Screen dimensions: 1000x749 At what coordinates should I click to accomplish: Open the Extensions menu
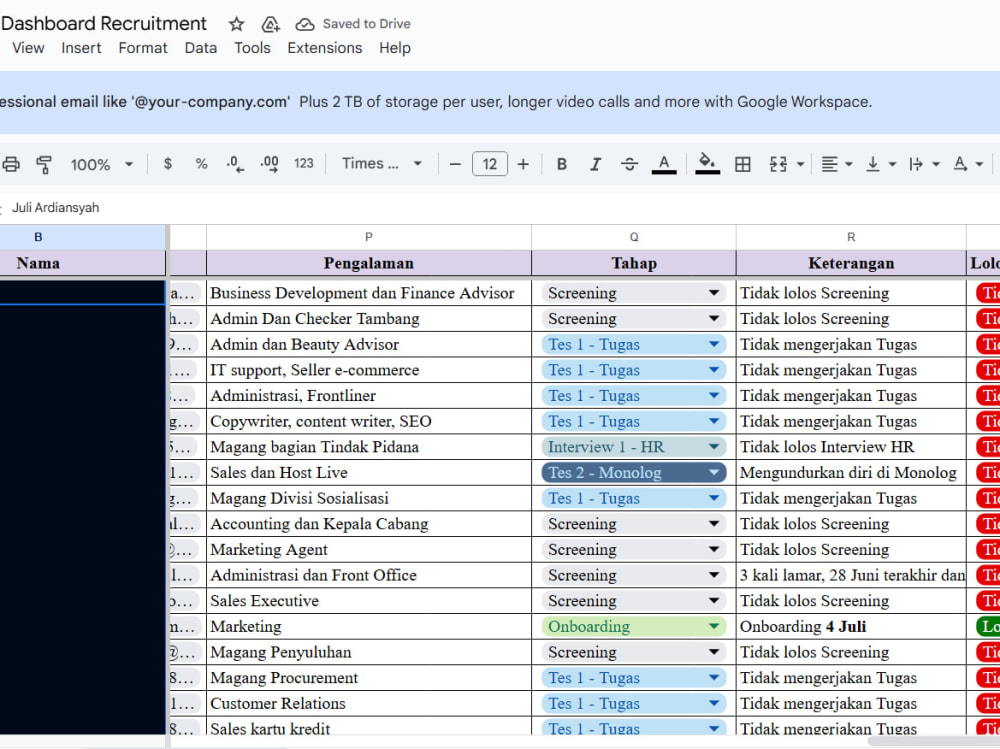325,48
